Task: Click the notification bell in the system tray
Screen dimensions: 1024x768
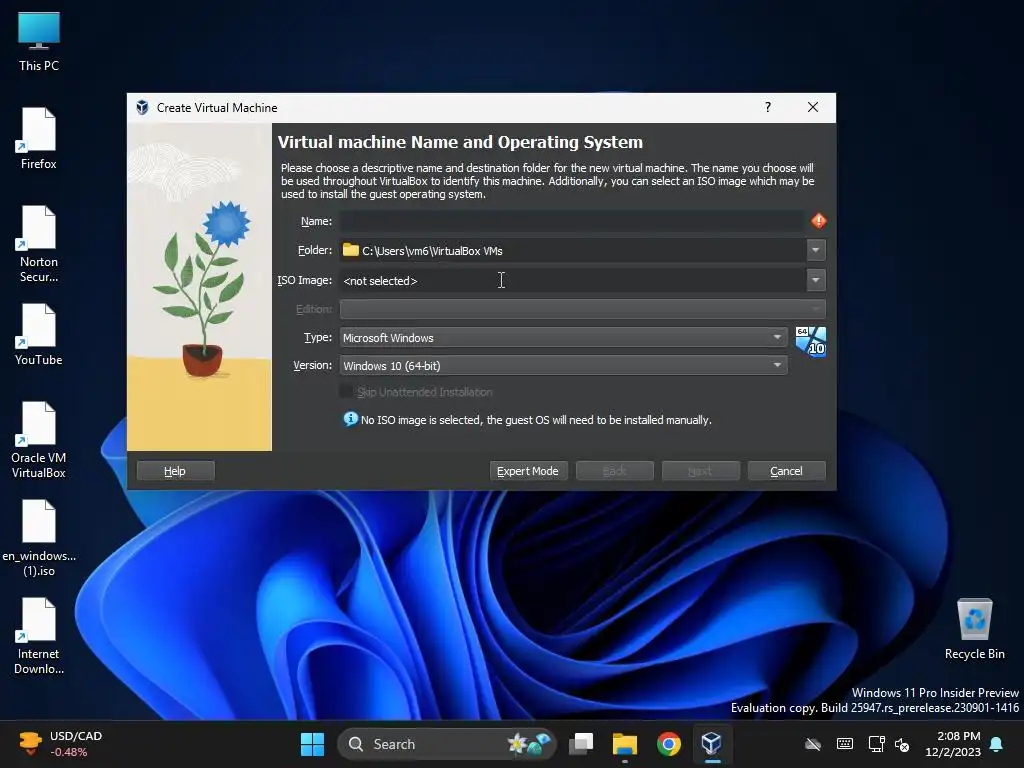Action: (996, 744)
